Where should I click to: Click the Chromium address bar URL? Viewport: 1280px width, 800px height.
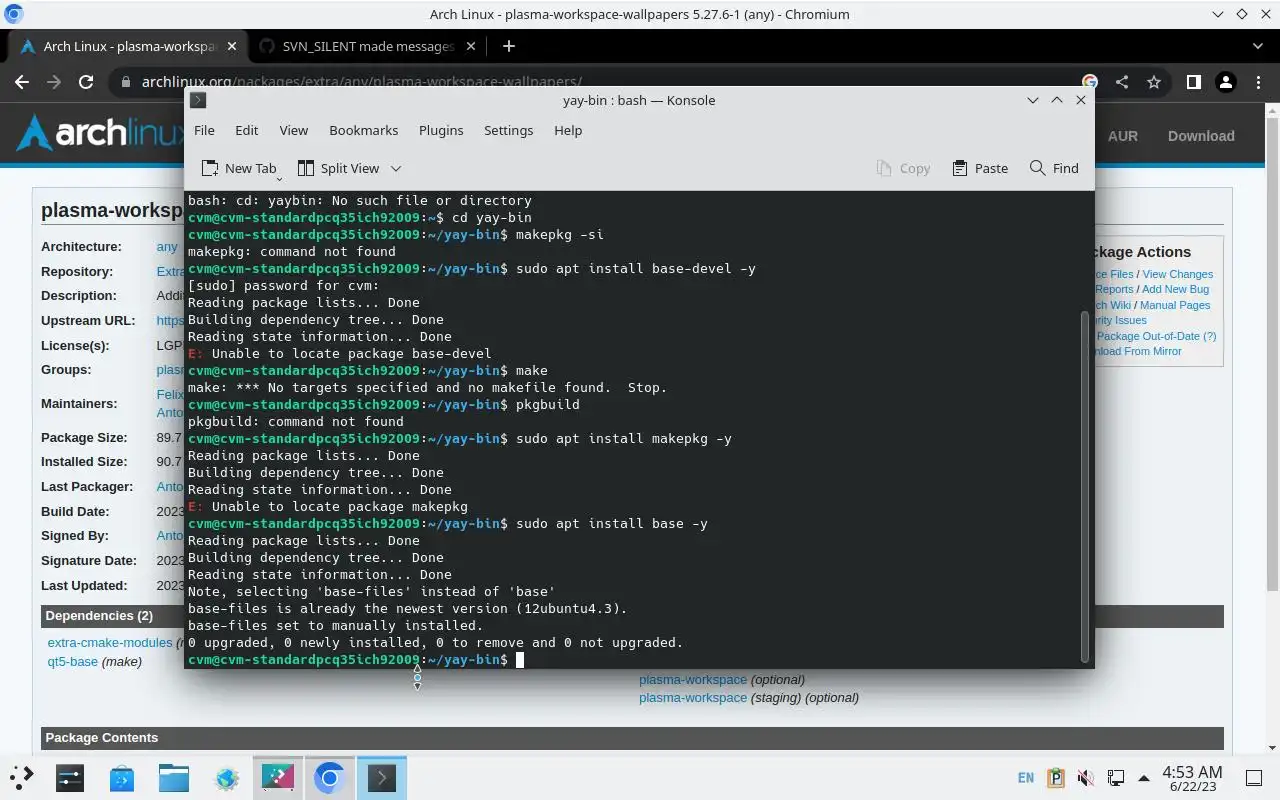pos(362,82)
